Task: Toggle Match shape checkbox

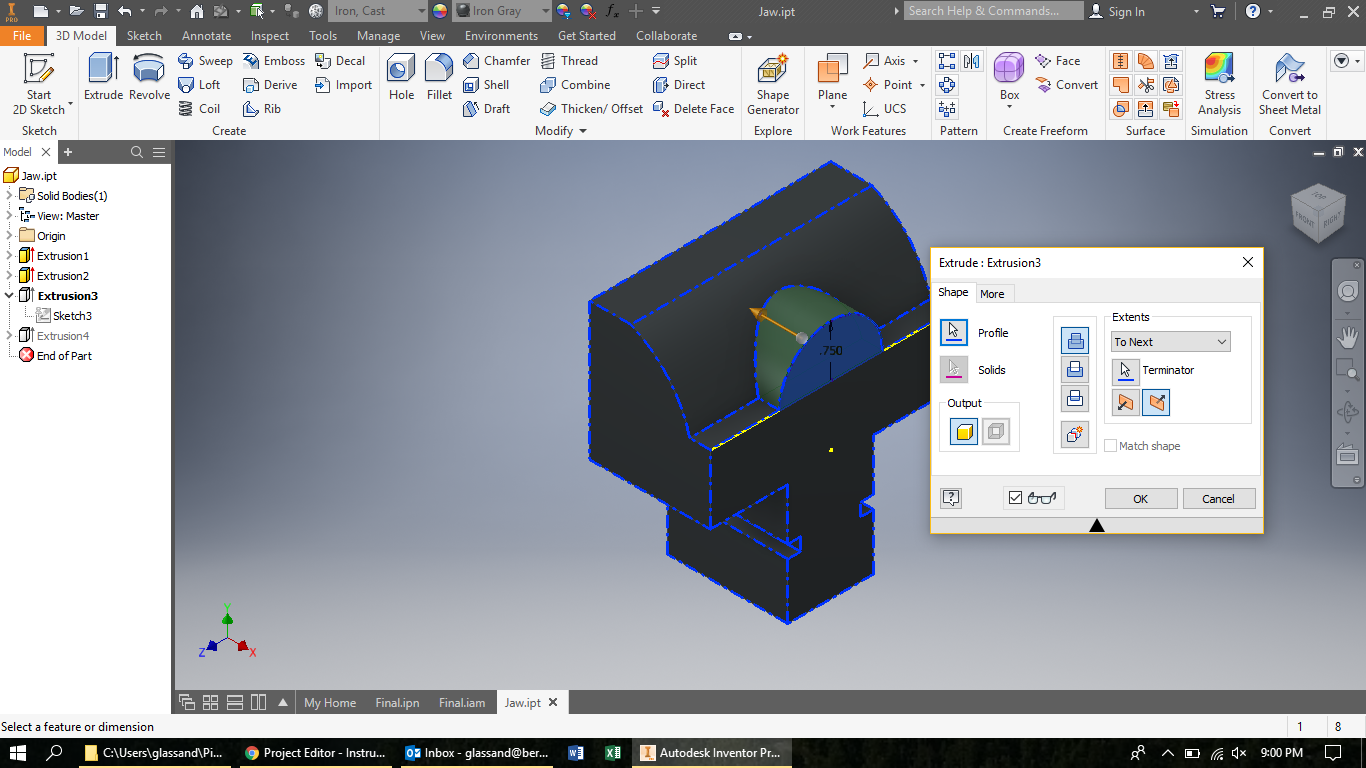Action: (x=1110, y=446)
